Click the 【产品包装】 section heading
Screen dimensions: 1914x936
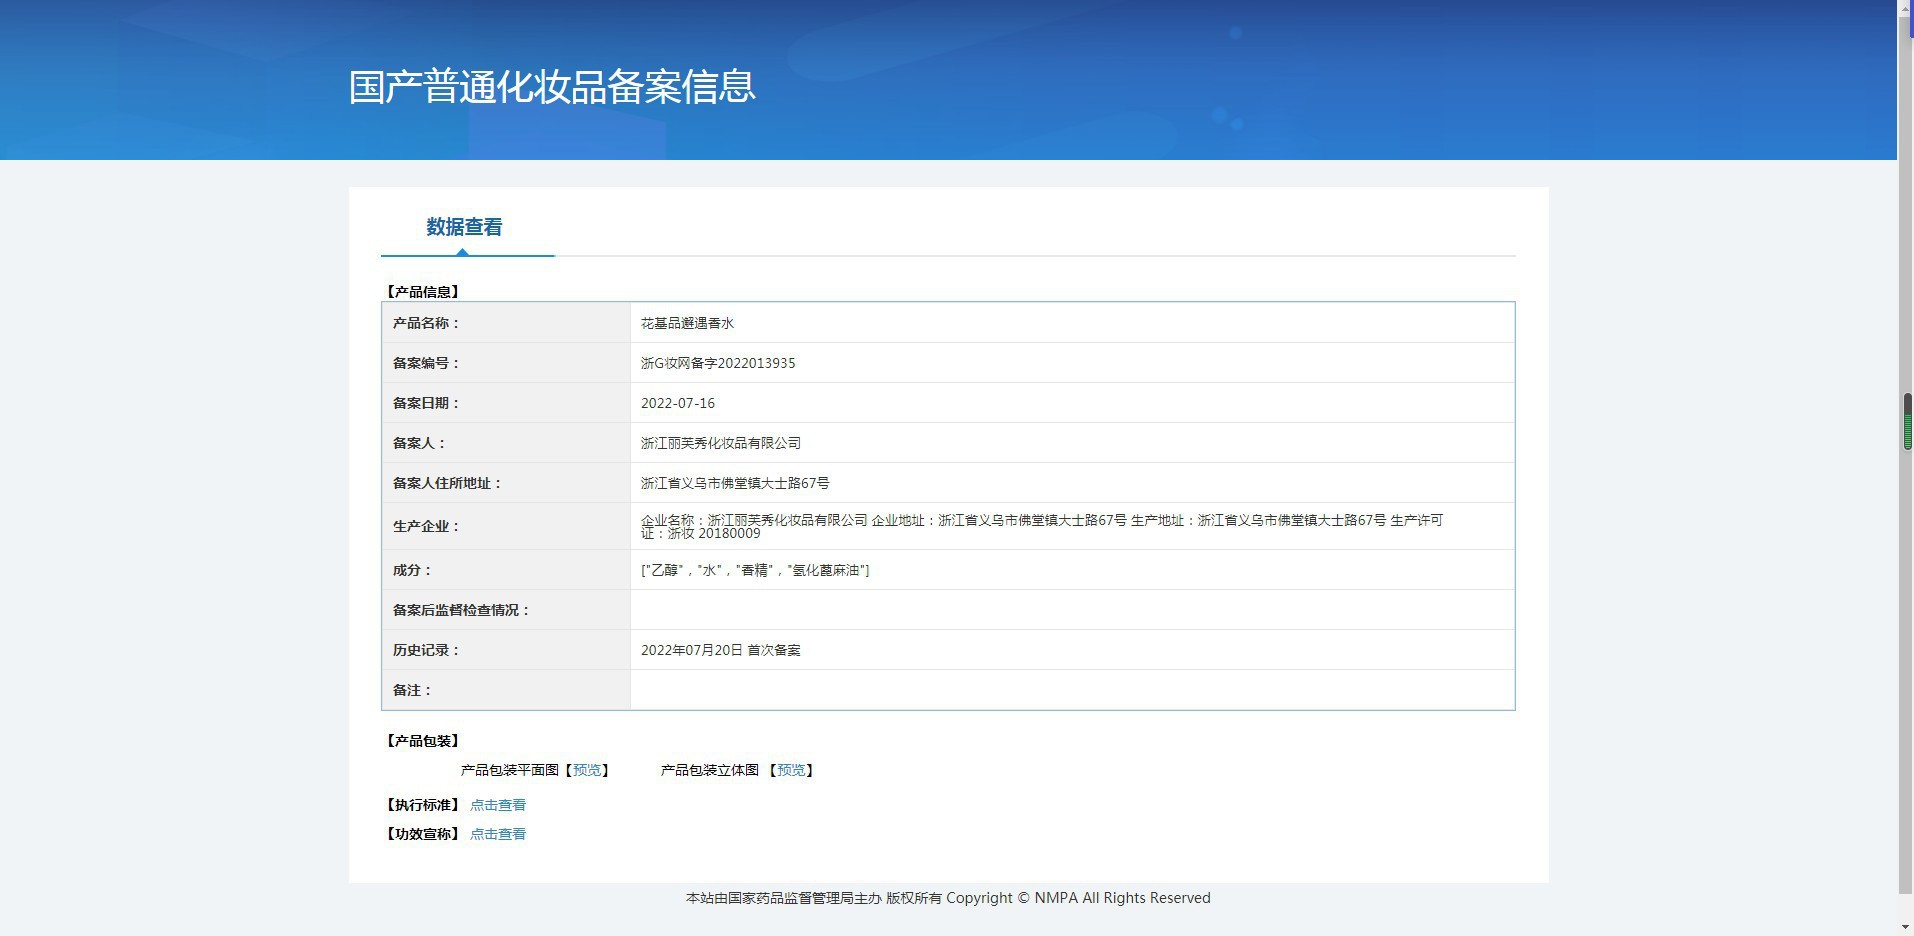pos(423,741)
